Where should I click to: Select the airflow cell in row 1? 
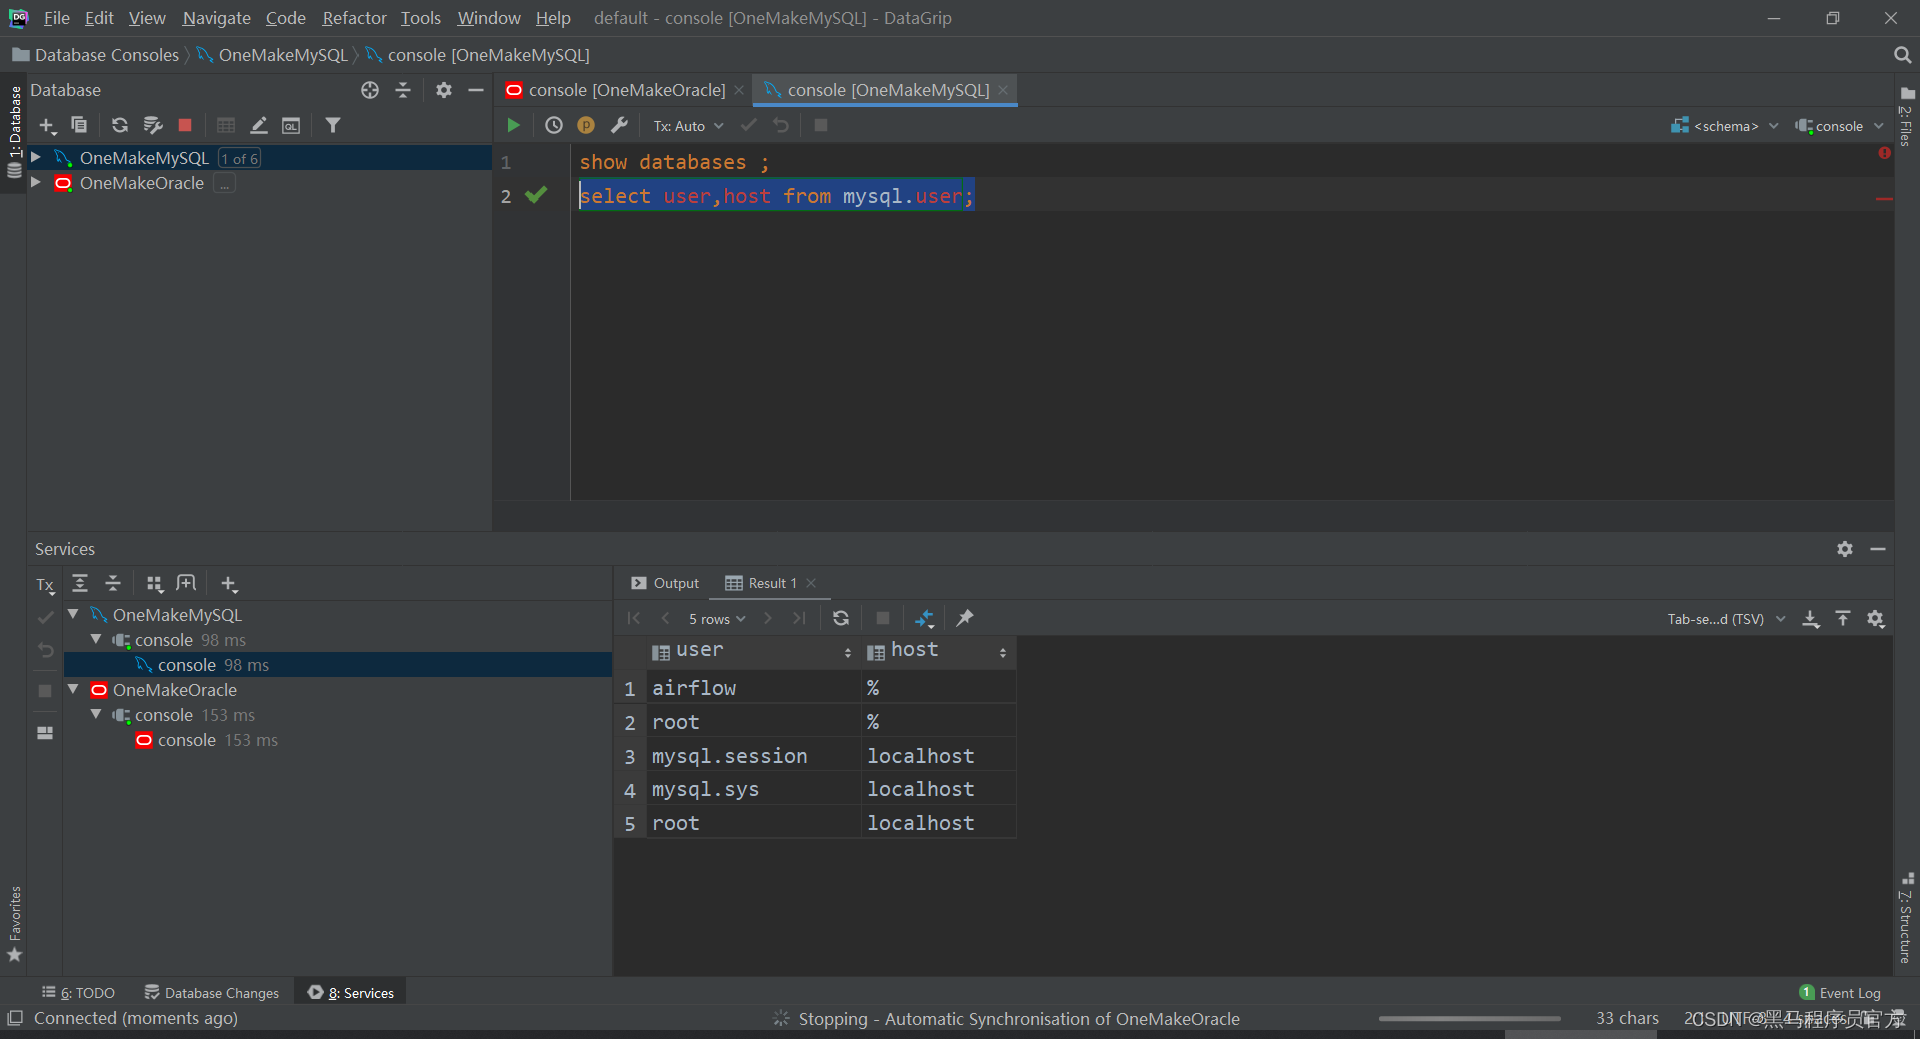tap(752, 688)
